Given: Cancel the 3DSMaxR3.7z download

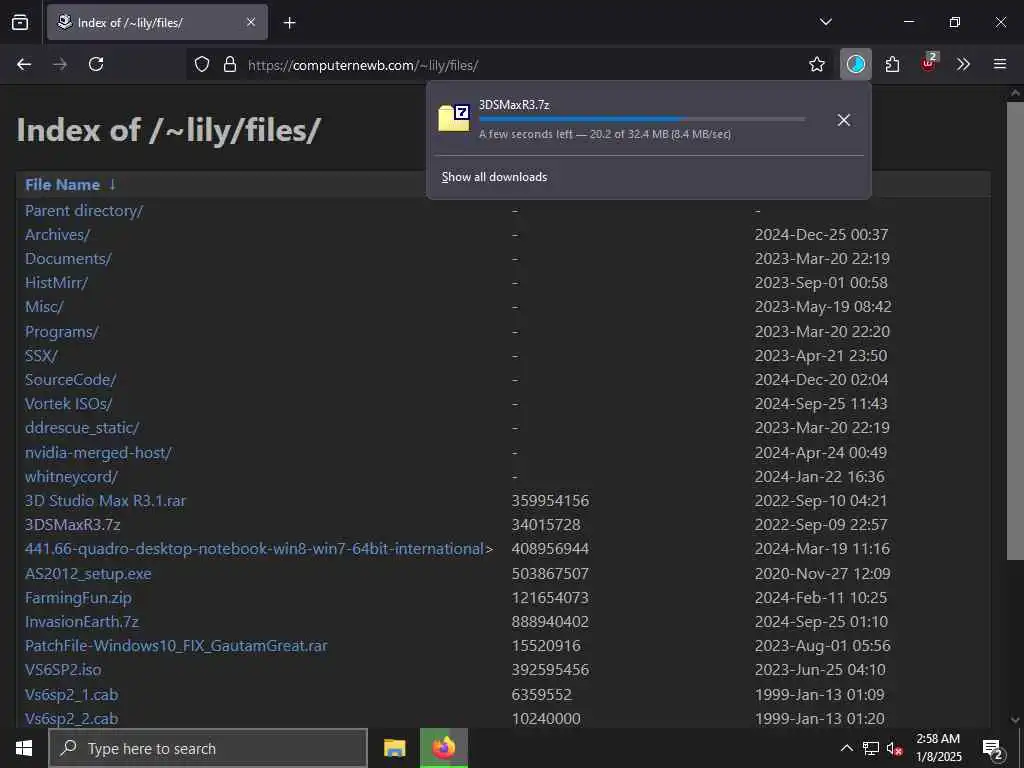Looking at the screenshot, I should [x=843, y=120].
